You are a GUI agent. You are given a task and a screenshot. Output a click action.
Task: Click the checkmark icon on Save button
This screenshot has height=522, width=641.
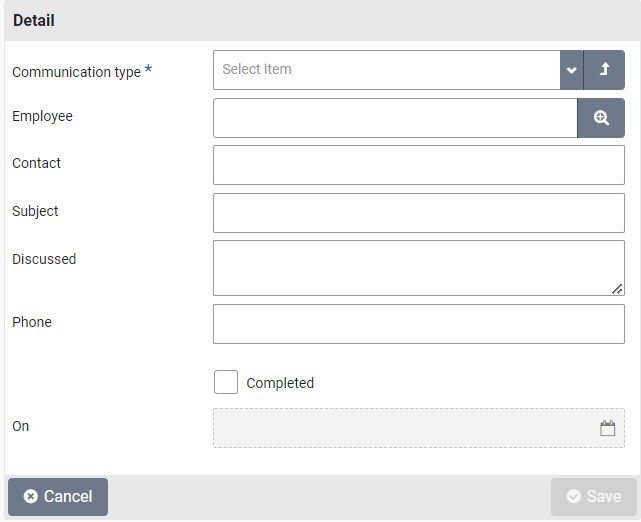pyautogui.click(x=574, y=497)
